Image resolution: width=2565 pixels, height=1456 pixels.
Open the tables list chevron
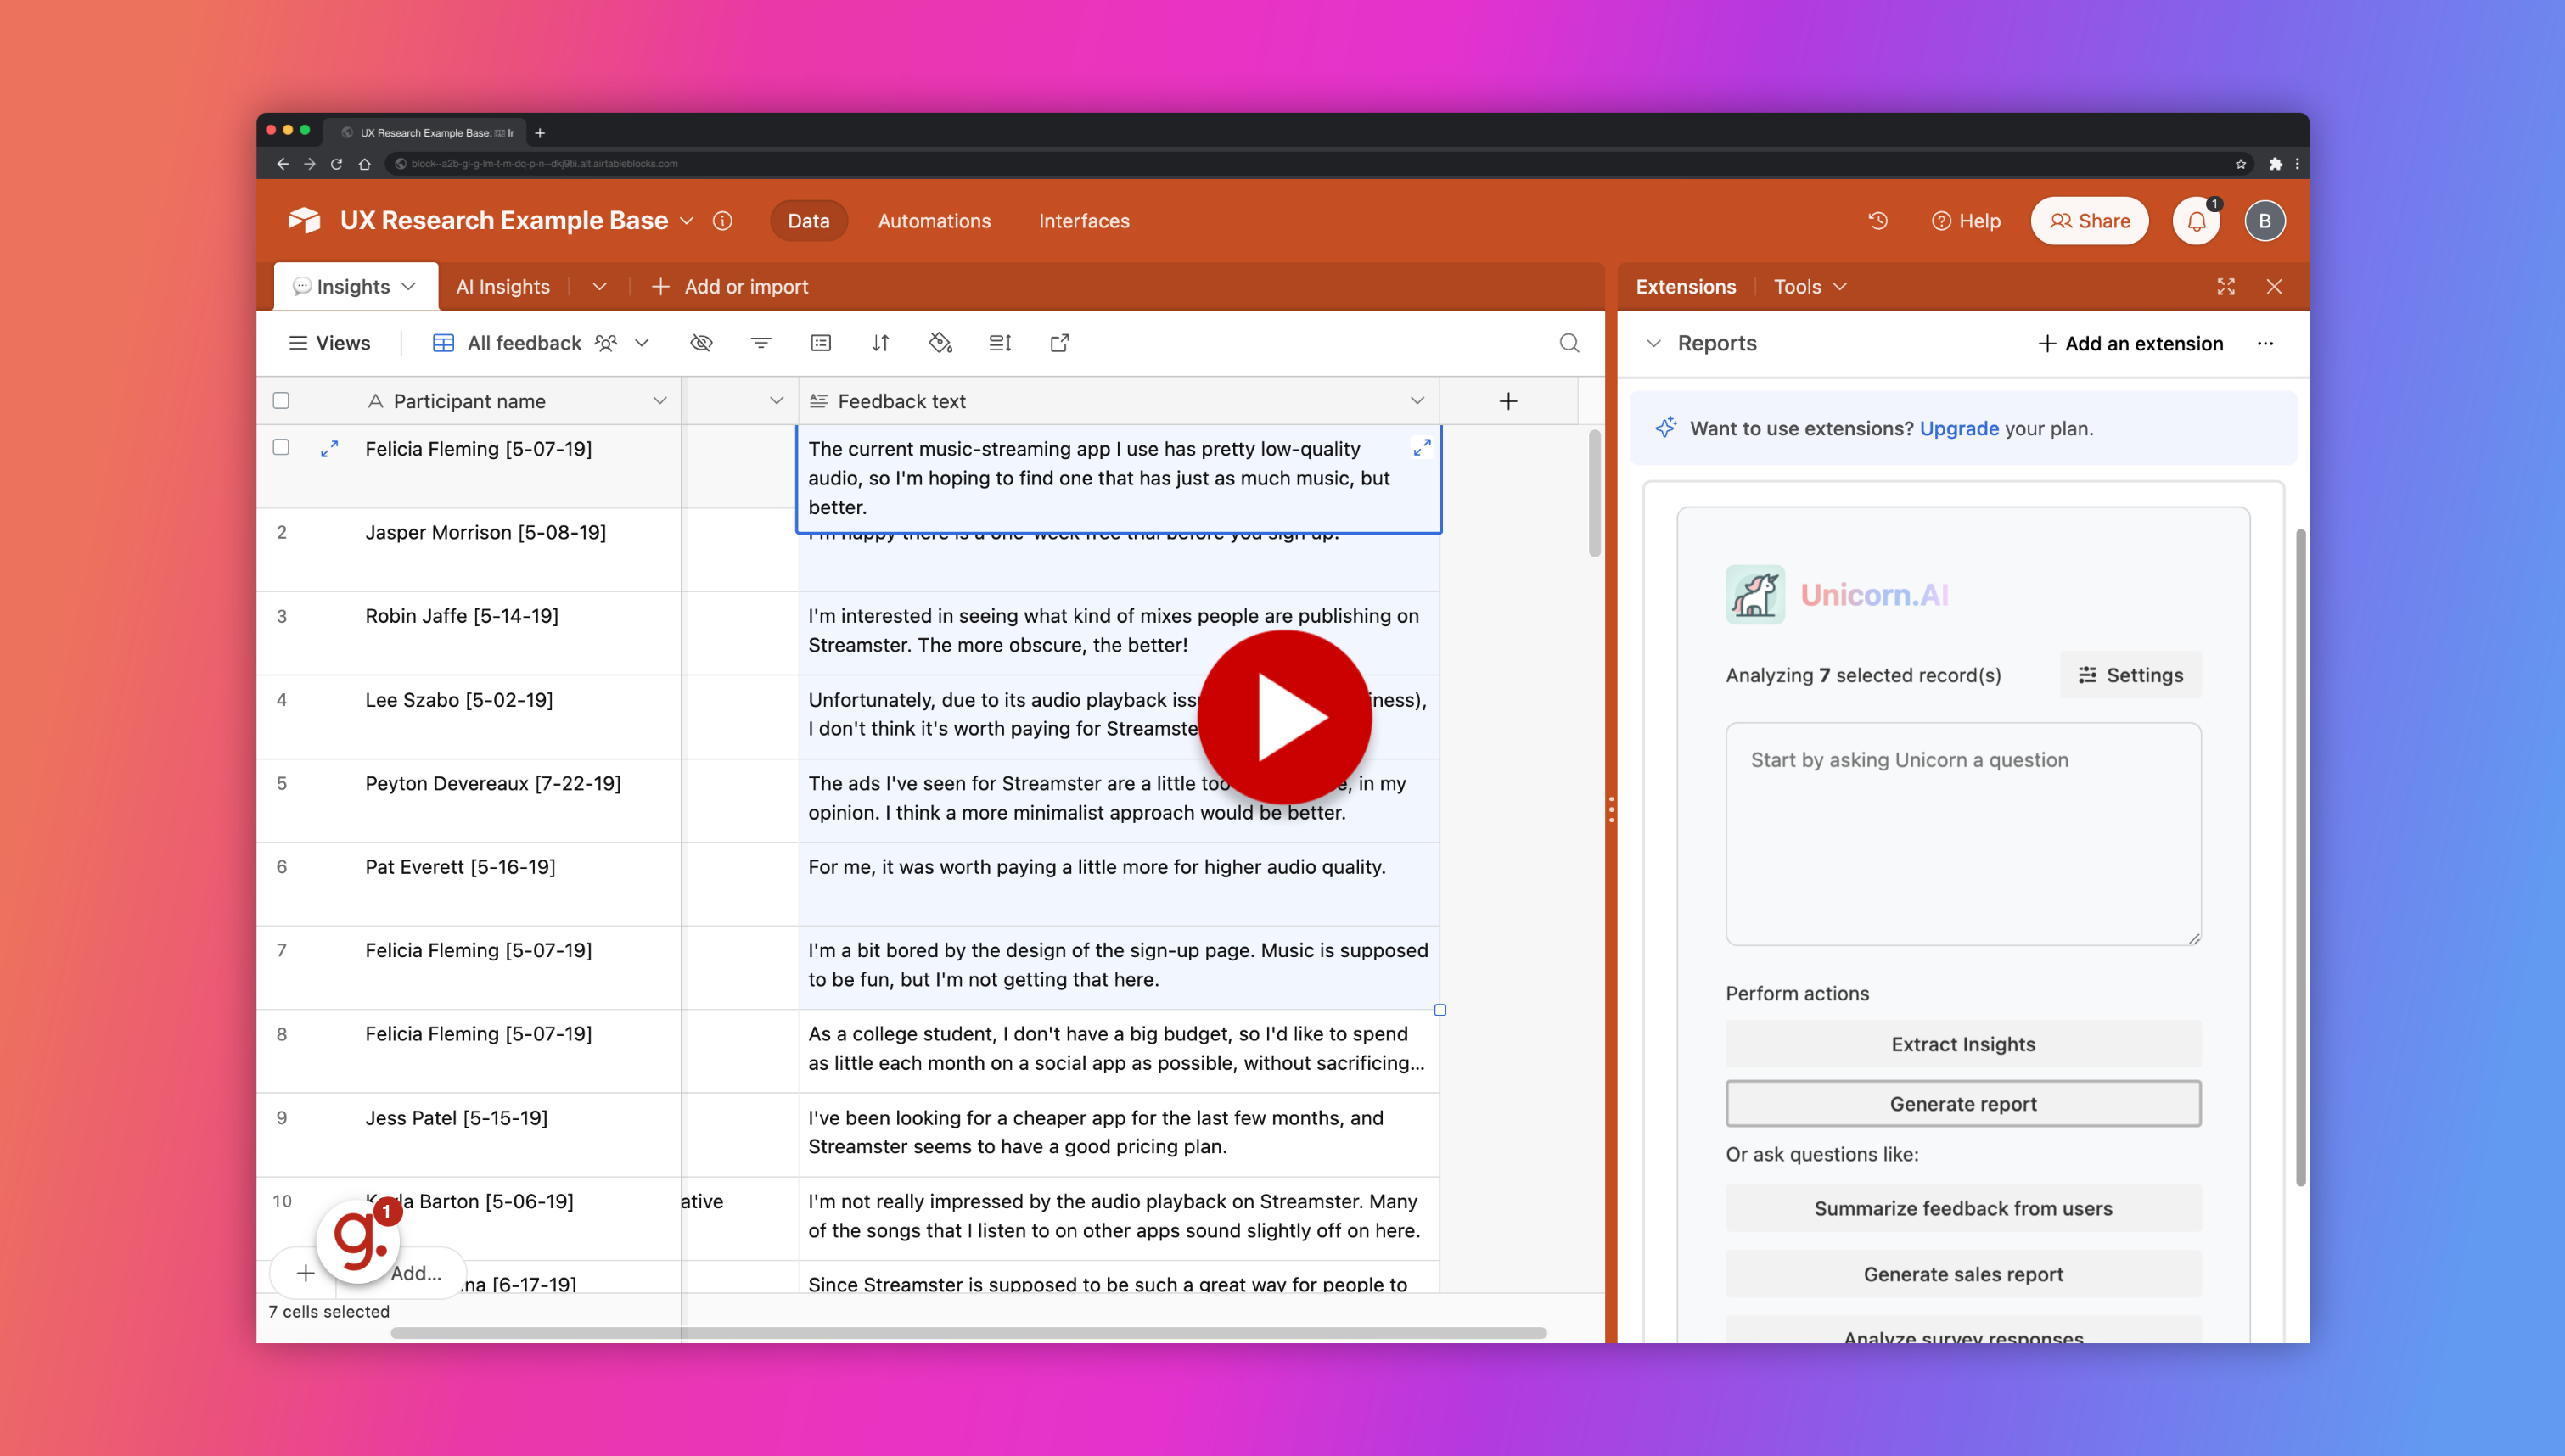tap(599, 287)
